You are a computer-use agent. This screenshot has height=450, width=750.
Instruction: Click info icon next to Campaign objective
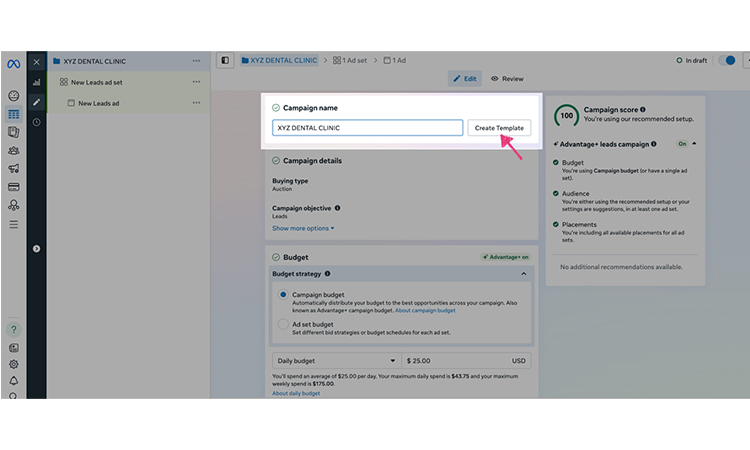[x=338, y=208]
